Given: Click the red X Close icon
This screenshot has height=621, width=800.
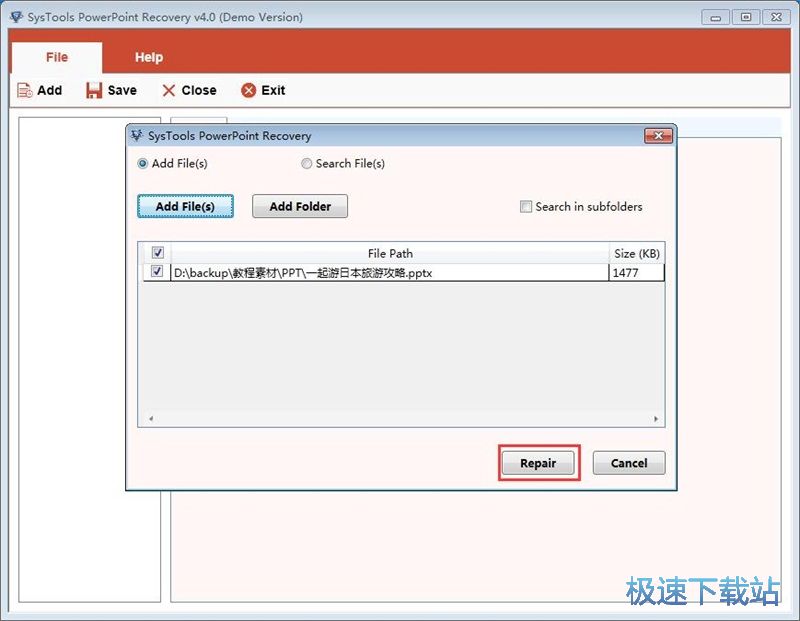Looking at the screenshot, I should (x=168, y=90).
